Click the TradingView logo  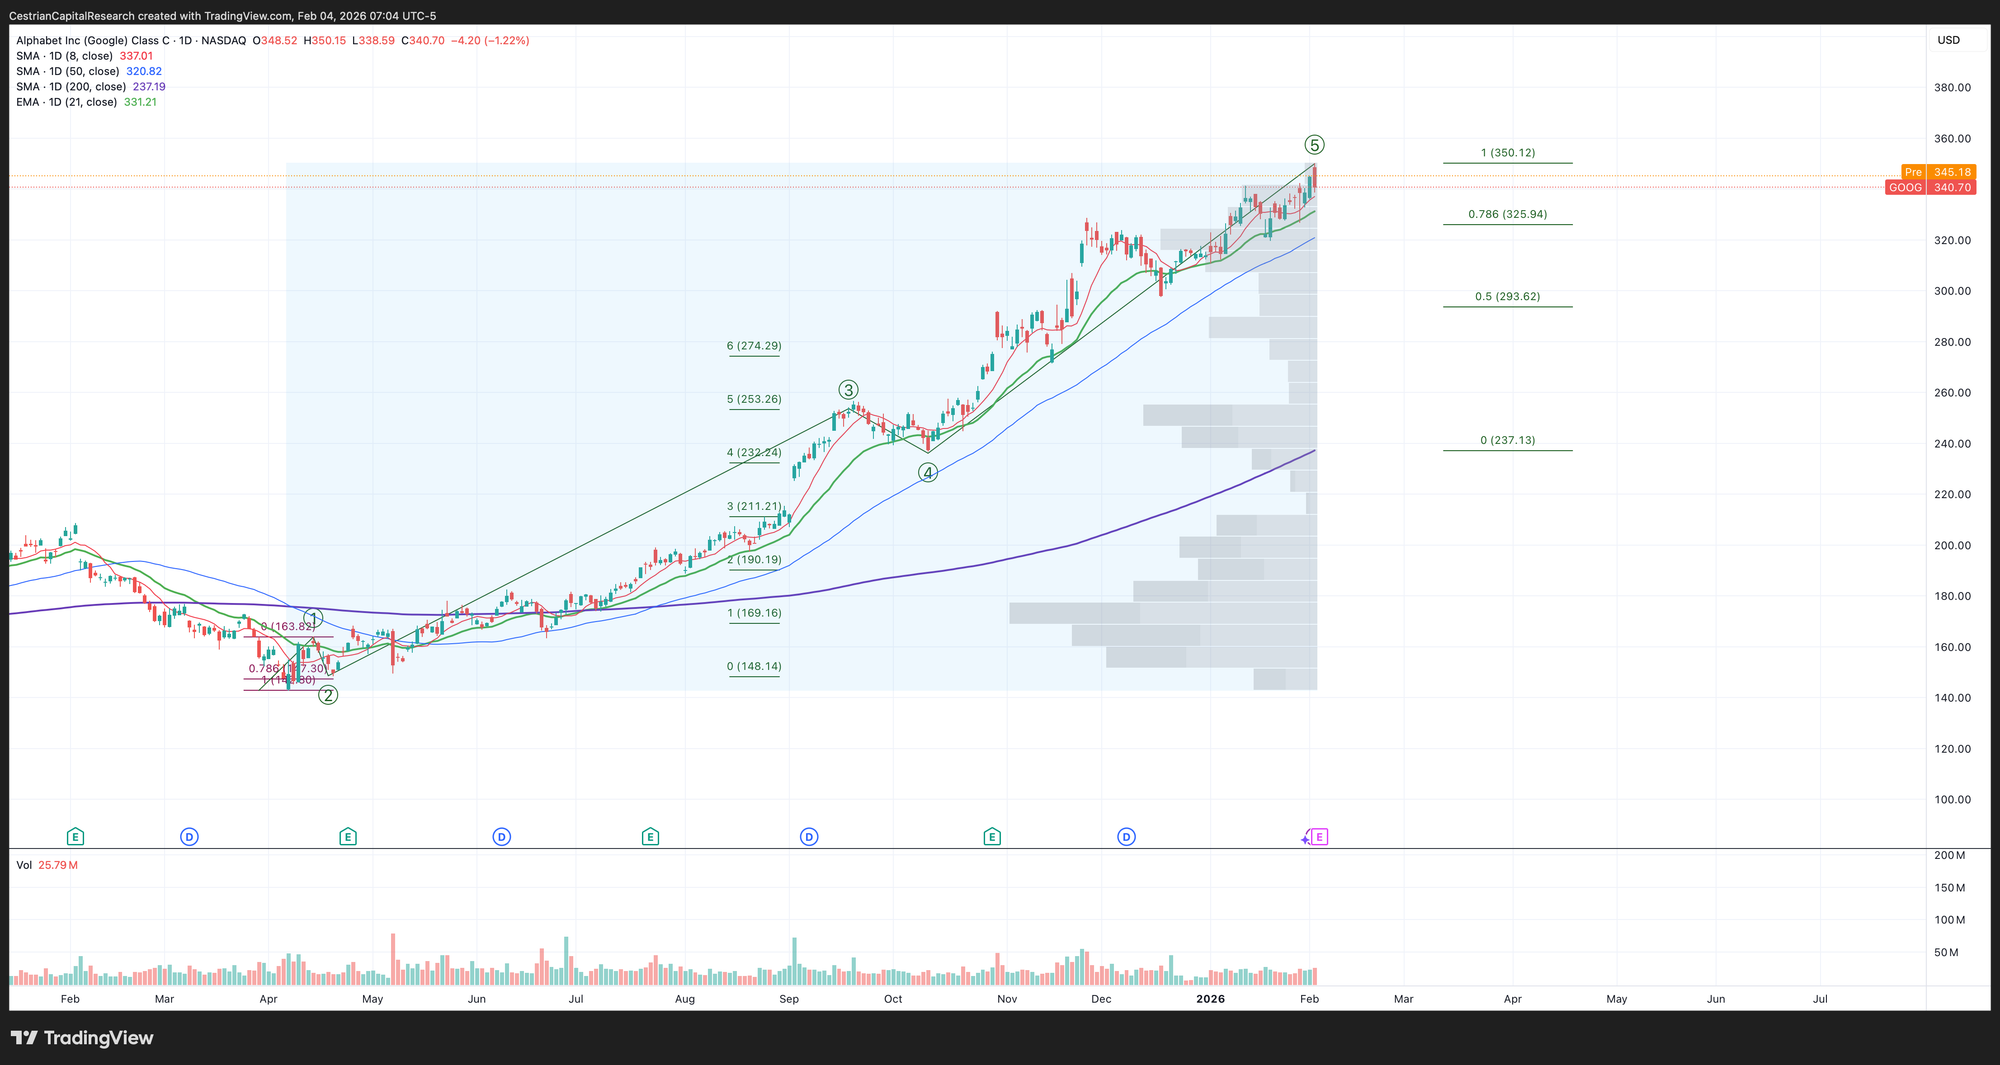[x=82, y=1038]
